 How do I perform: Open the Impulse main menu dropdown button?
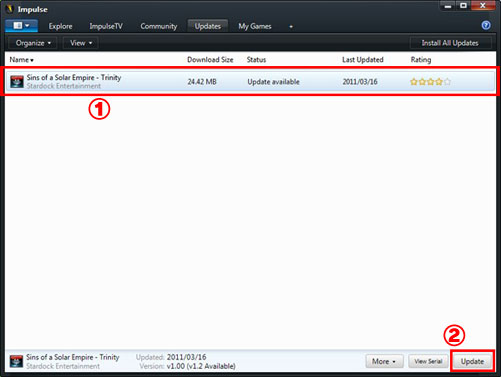[21, 26]
